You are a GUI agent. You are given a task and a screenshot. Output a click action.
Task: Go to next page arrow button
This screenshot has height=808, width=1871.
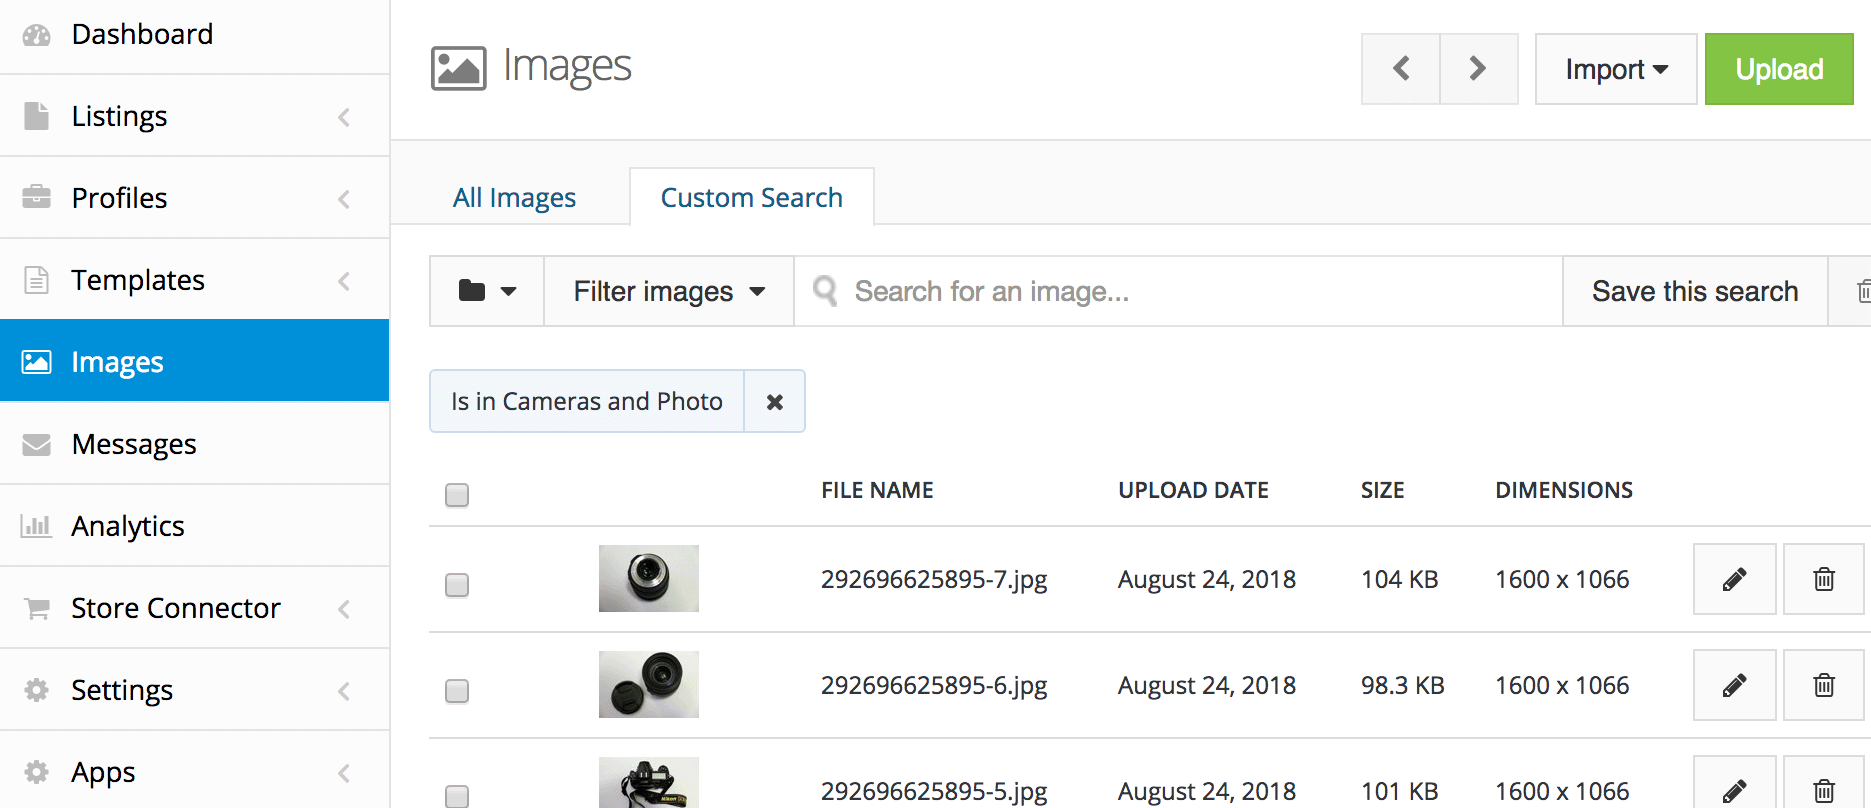pos(1478,69)
